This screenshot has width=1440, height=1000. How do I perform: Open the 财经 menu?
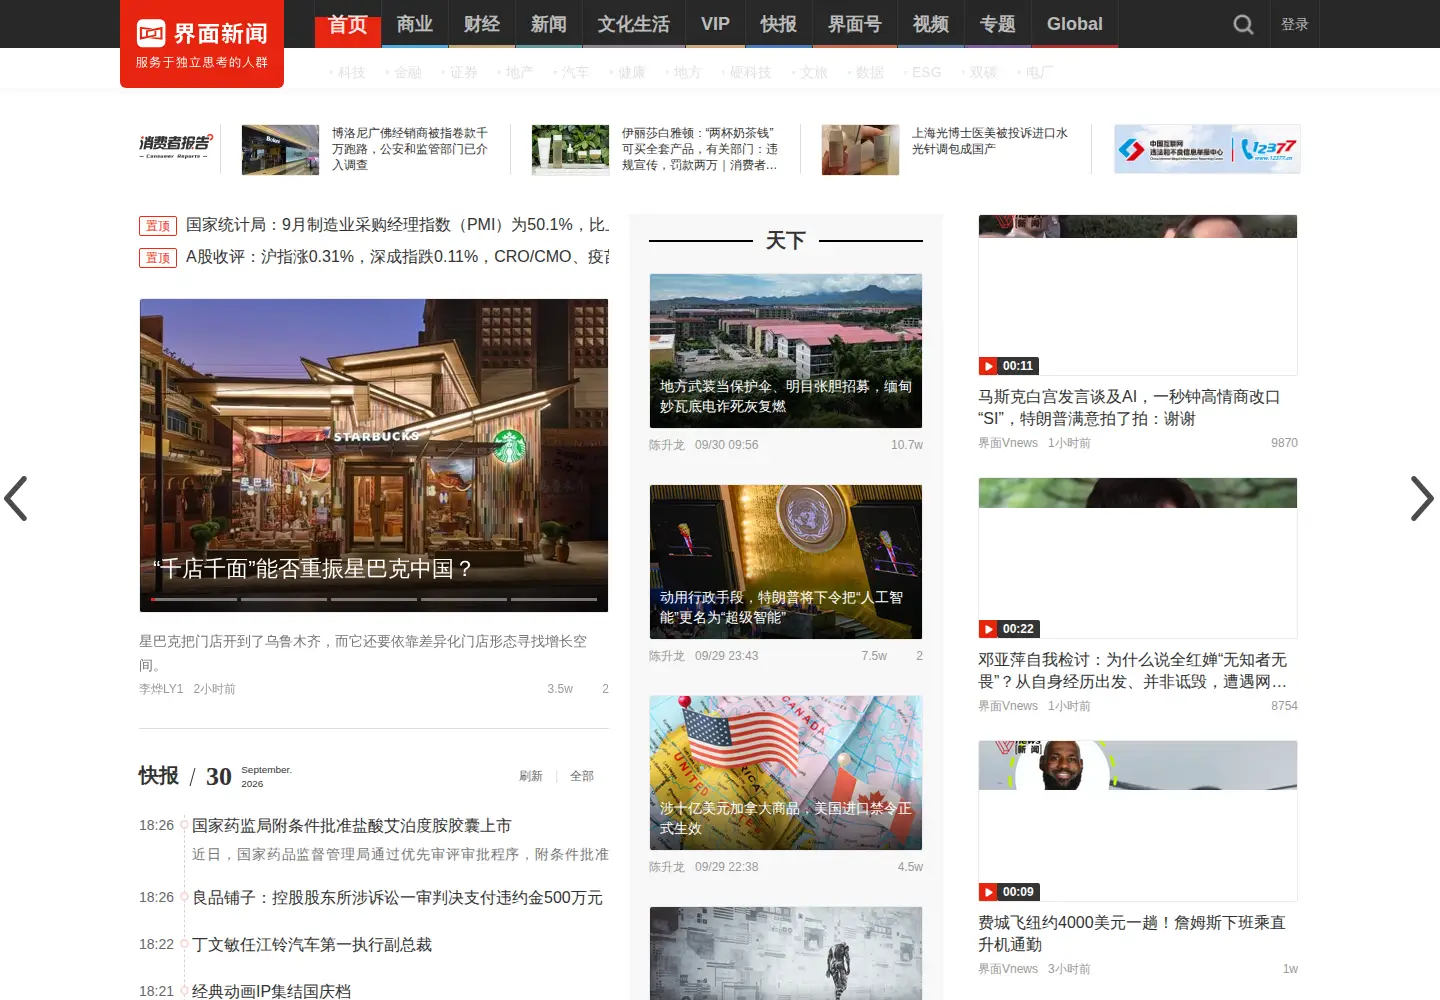pos(482,24)
